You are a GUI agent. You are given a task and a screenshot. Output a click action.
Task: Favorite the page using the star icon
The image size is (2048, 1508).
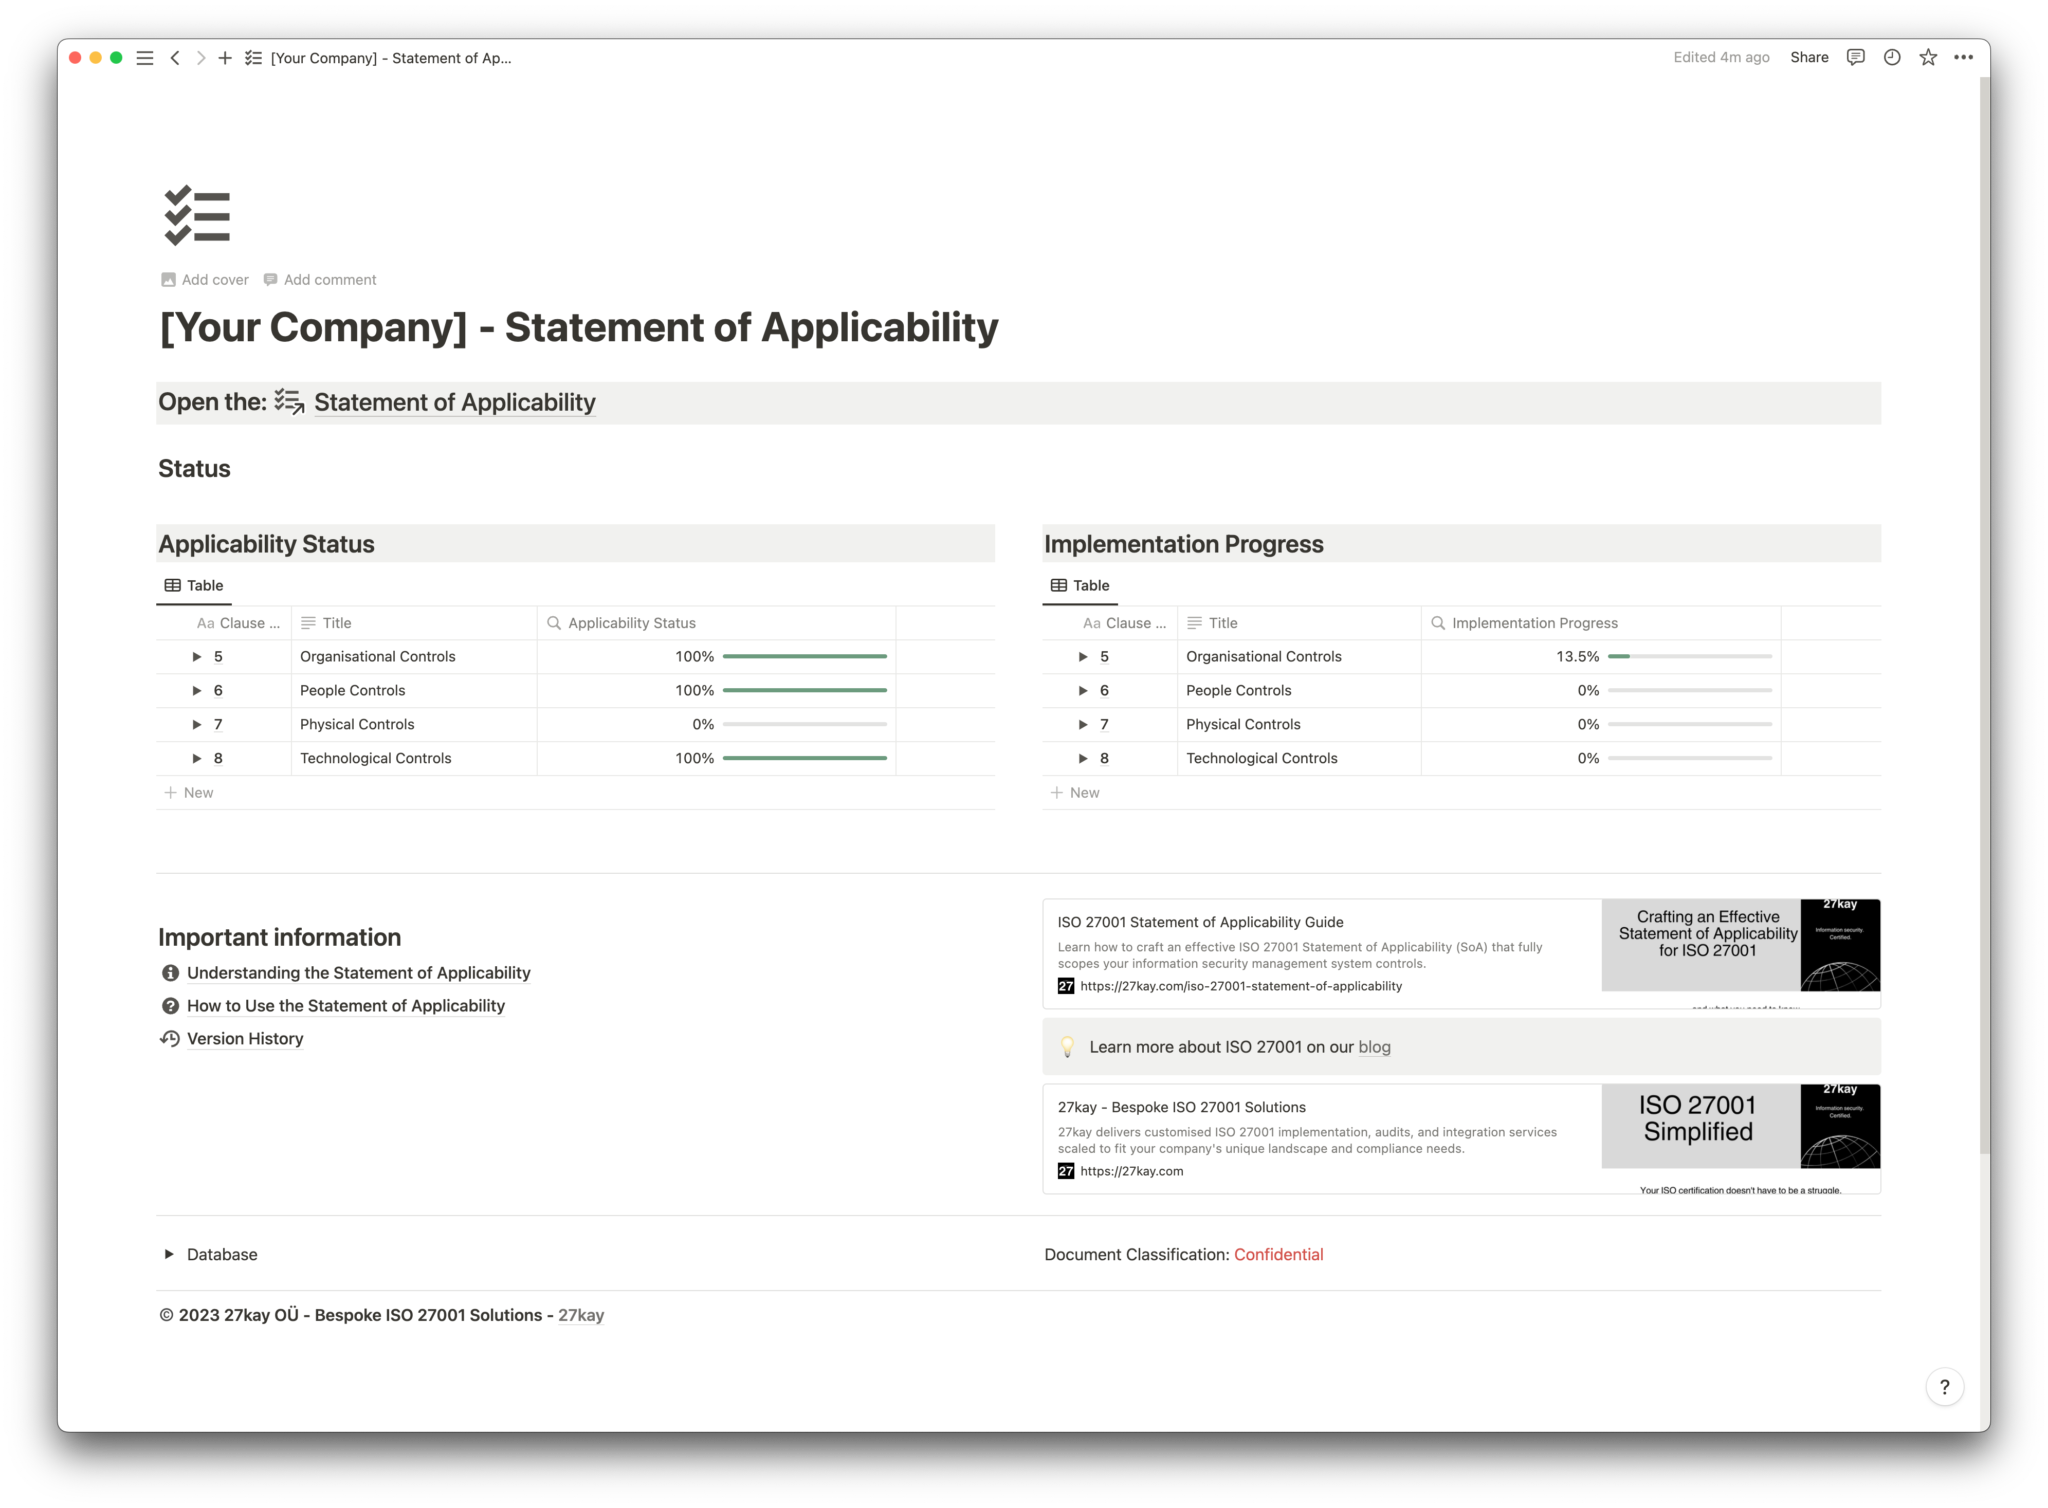pos(1926,57)
